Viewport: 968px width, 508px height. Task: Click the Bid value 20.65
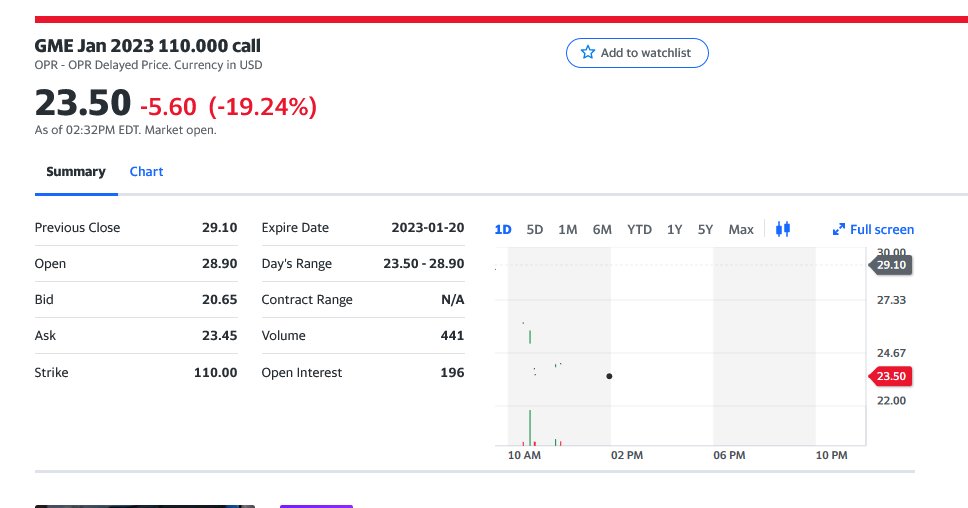pos(220,299)
